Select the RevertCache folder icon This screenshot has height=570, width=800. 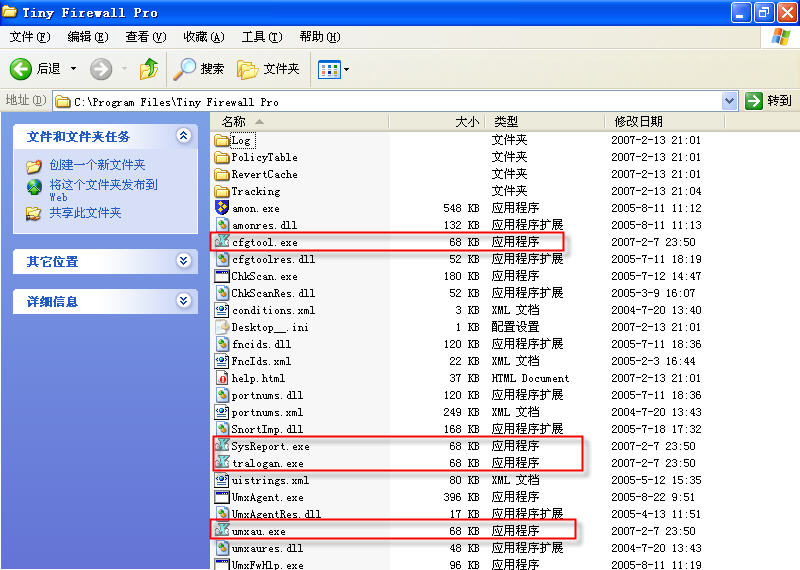[x=221, y=175]
